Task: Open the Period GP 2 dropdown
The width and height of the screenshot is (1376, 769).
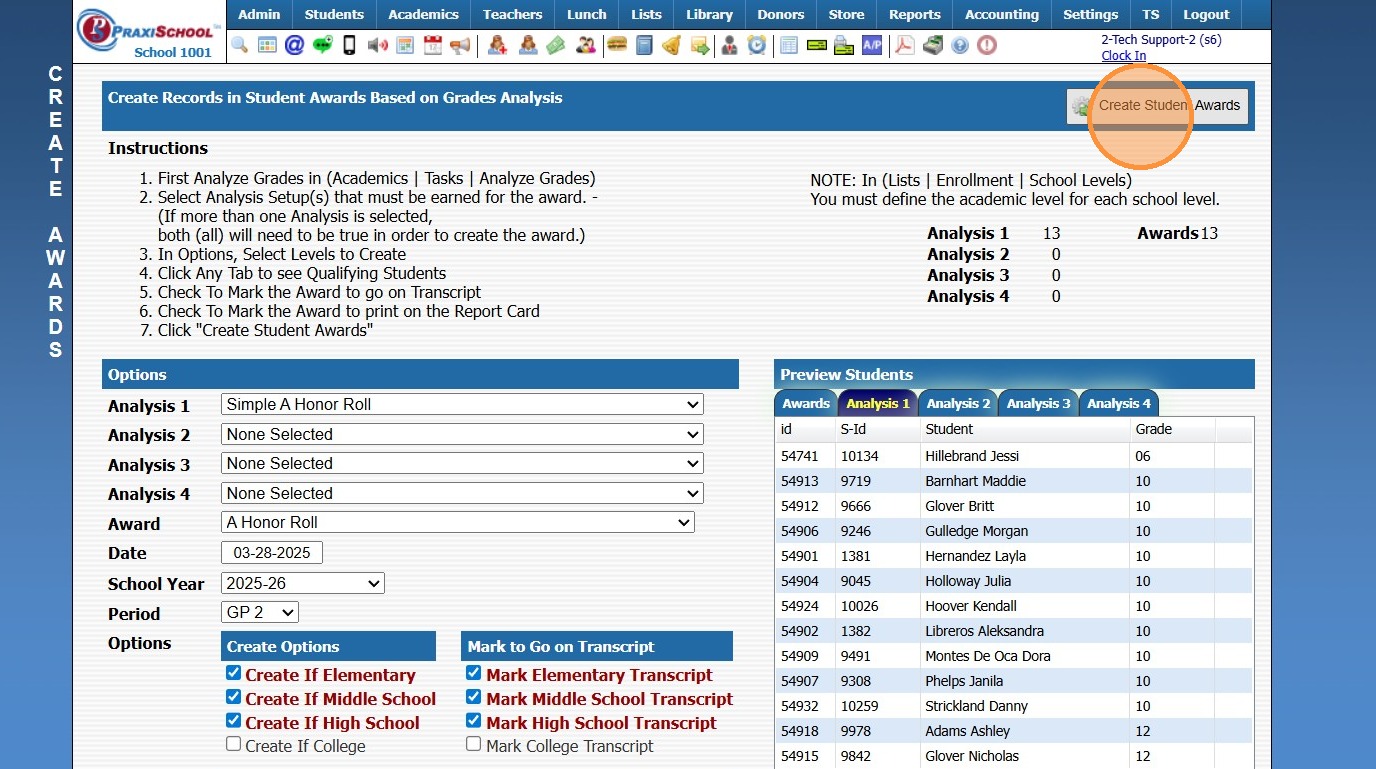Action: tap(259, 612)
